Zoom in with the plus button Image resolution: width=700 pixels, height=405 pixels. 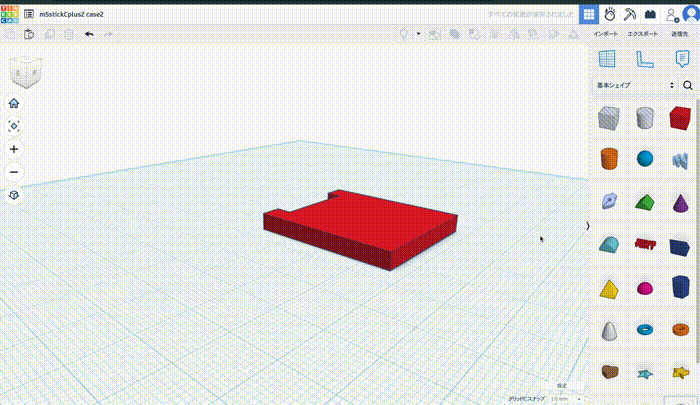tap(14, 149)
